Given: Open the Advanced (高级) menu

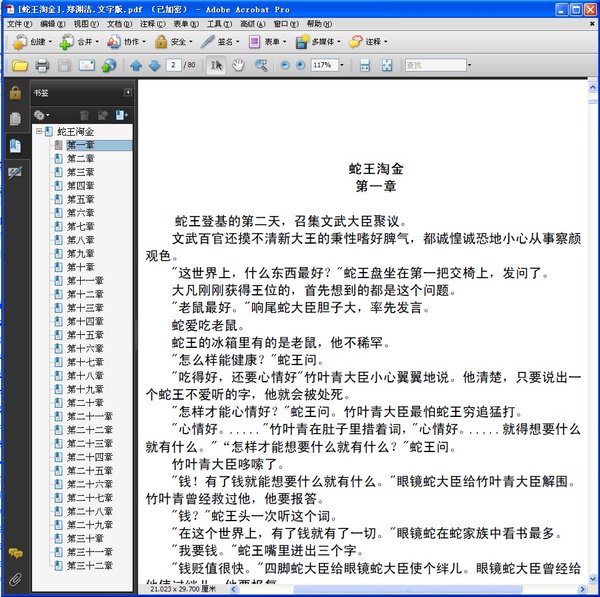Looking at the screenshot, I should pyautogui.click(x=253, y=24).
